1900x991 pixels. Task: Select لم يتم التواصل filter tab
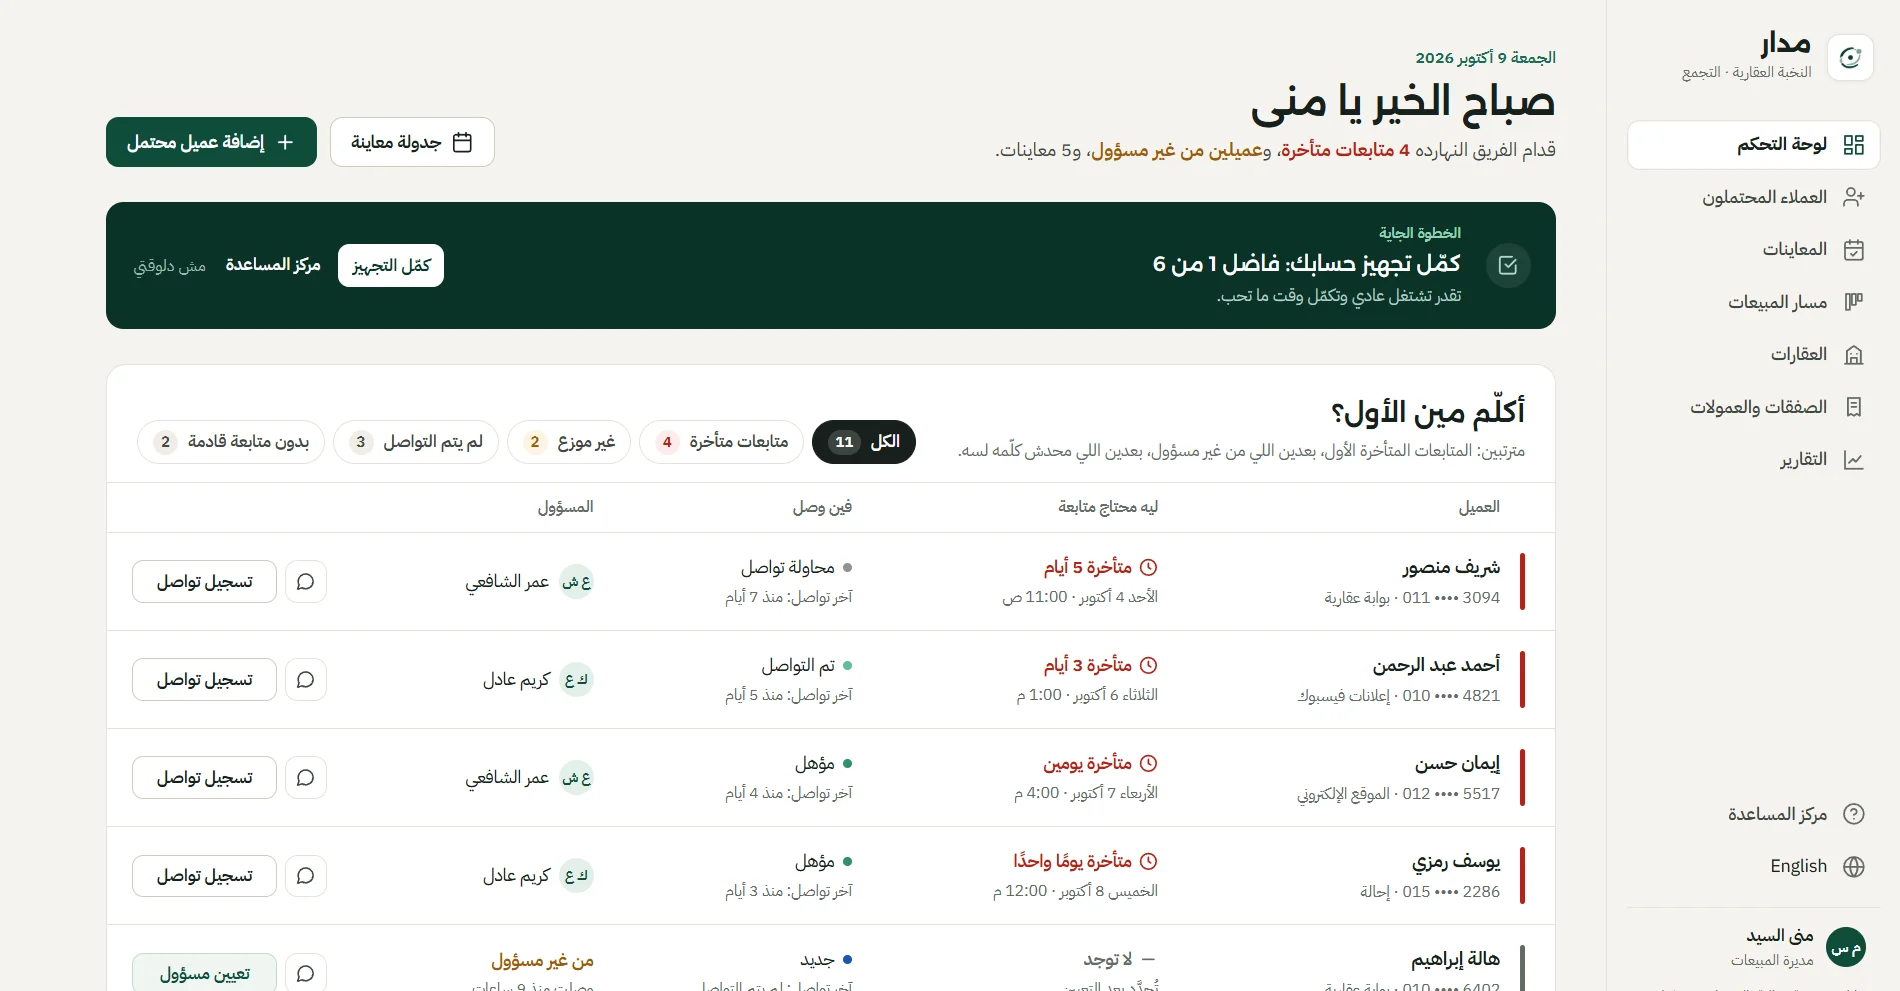coord(416,442)
